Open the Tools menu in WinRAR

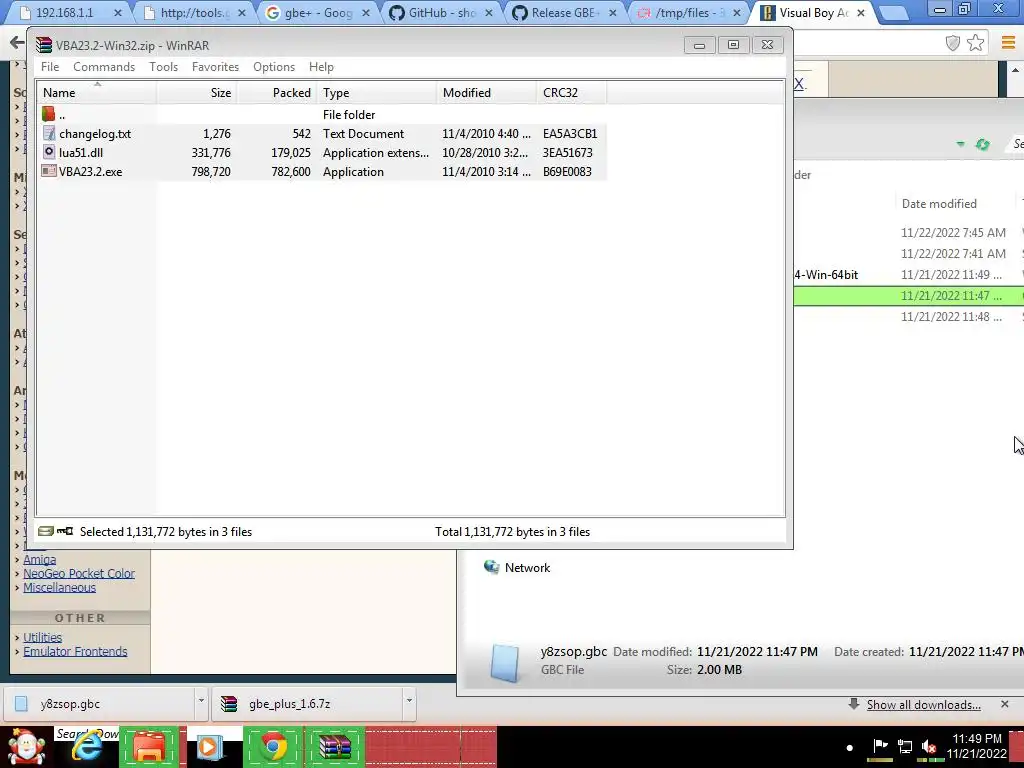(x=163, y=67)
